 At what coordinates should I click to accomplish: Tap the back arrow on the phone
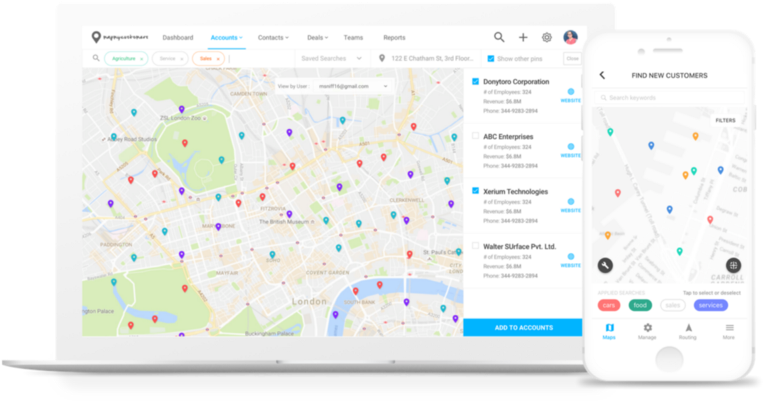pos(602,75)
